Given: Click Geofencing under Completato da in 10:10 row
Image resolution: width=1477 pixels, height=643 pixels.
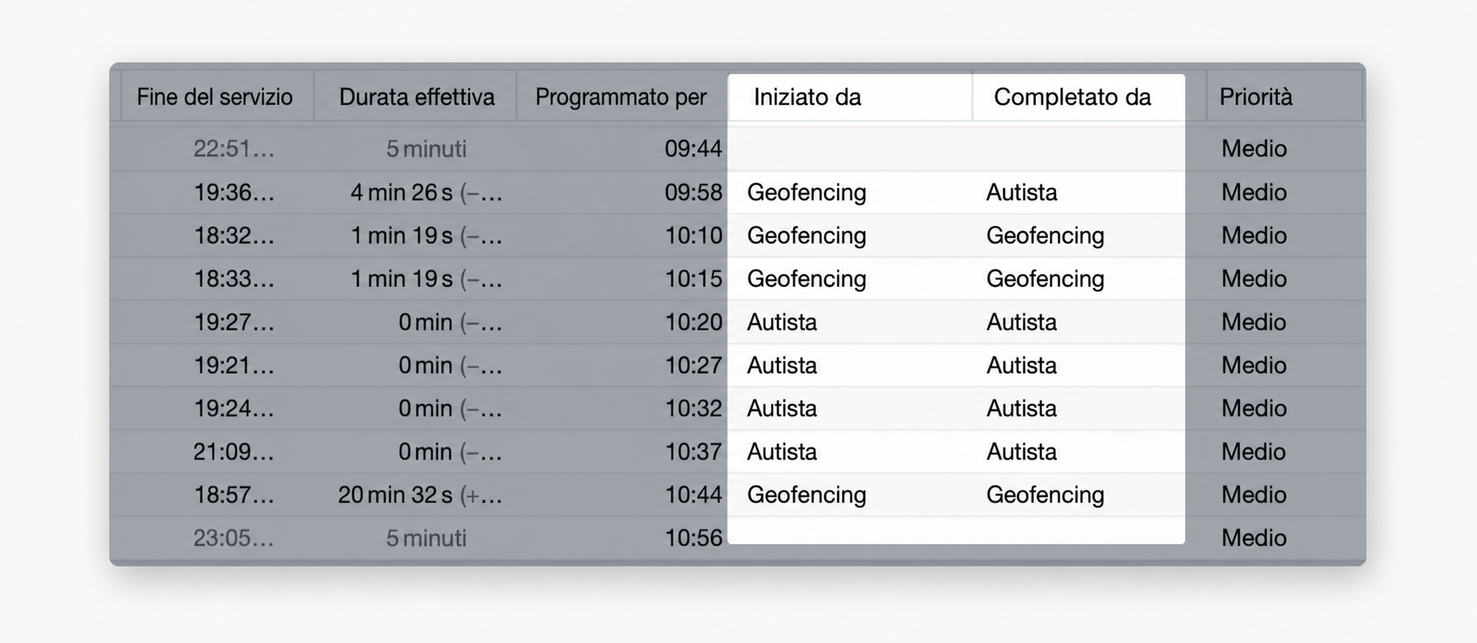Looking at the screenshot, I should point(1045,235).
